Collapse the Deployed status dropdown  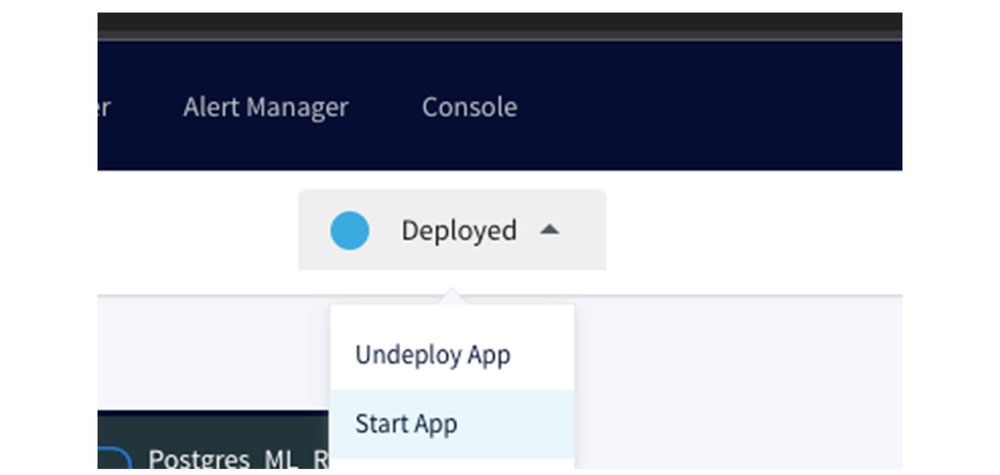pyautogui.click(x=452, y=230)
